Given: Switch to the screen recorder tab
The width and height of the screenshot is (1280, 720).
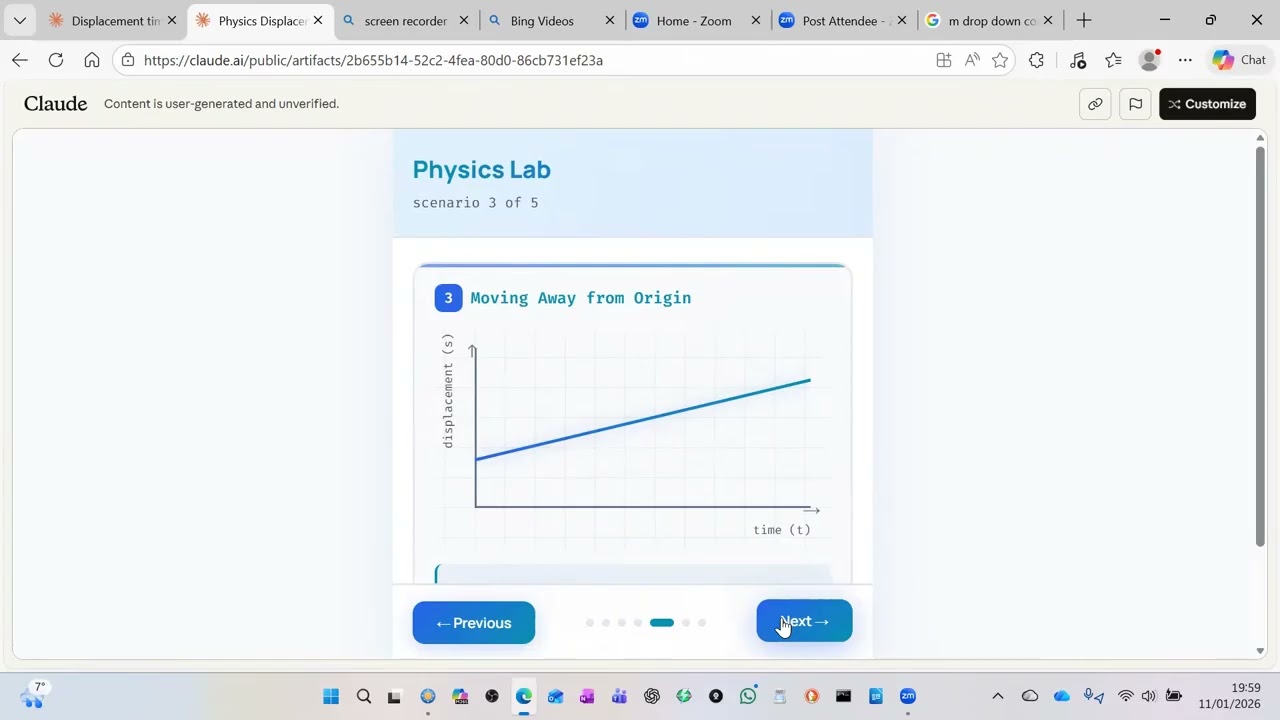Looking at the screenshot, I should (x=405, y=20).
